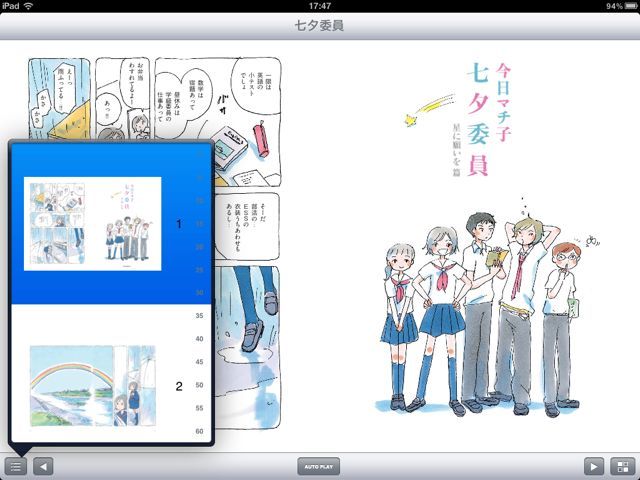
Task: Tap the manga panel with pink pencil case
Action: (x=218, y=122)
